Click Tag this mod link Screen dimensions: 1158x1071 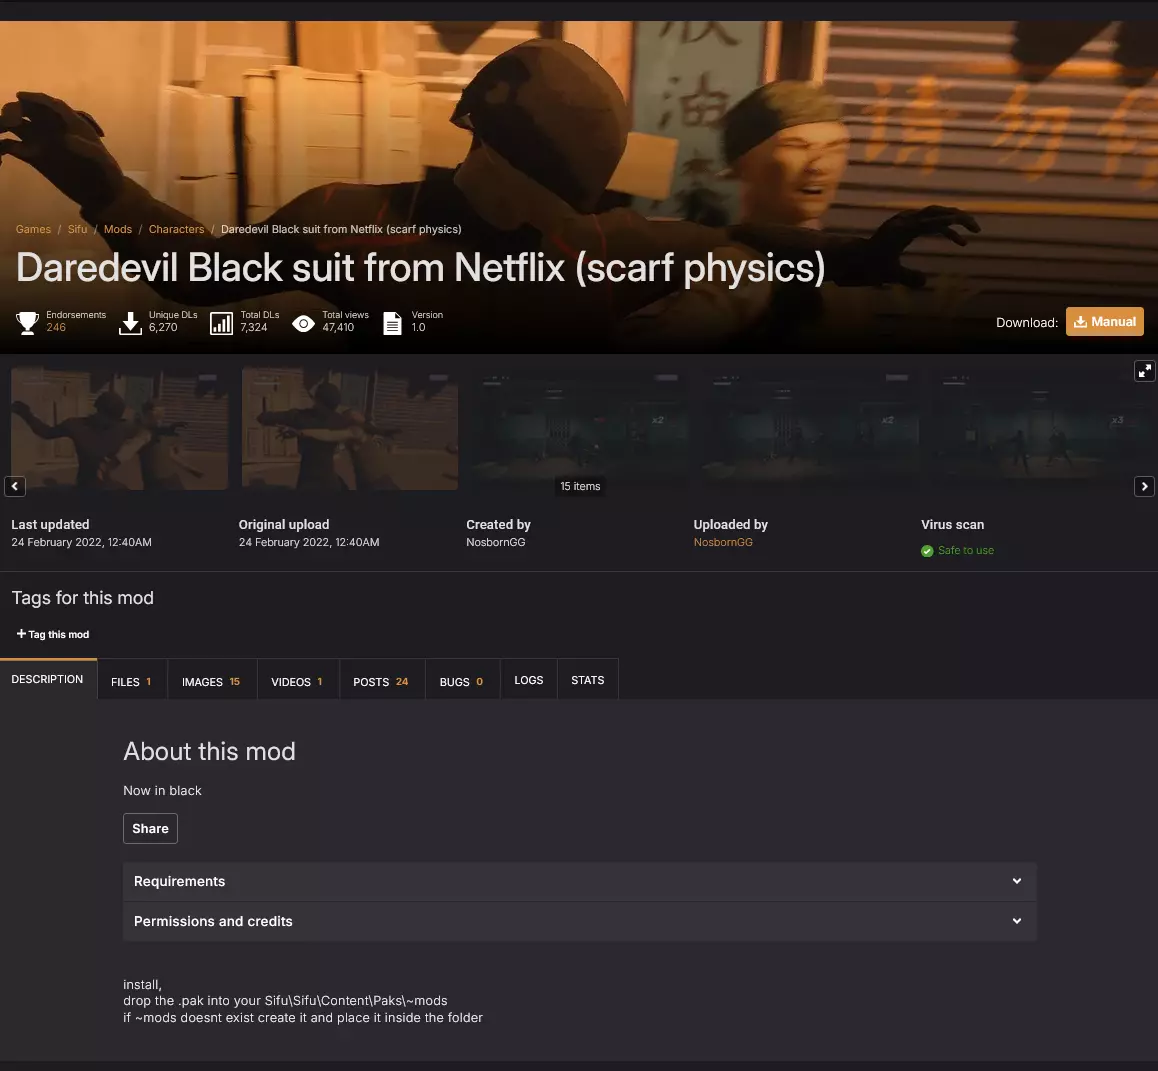click(53, 634)
